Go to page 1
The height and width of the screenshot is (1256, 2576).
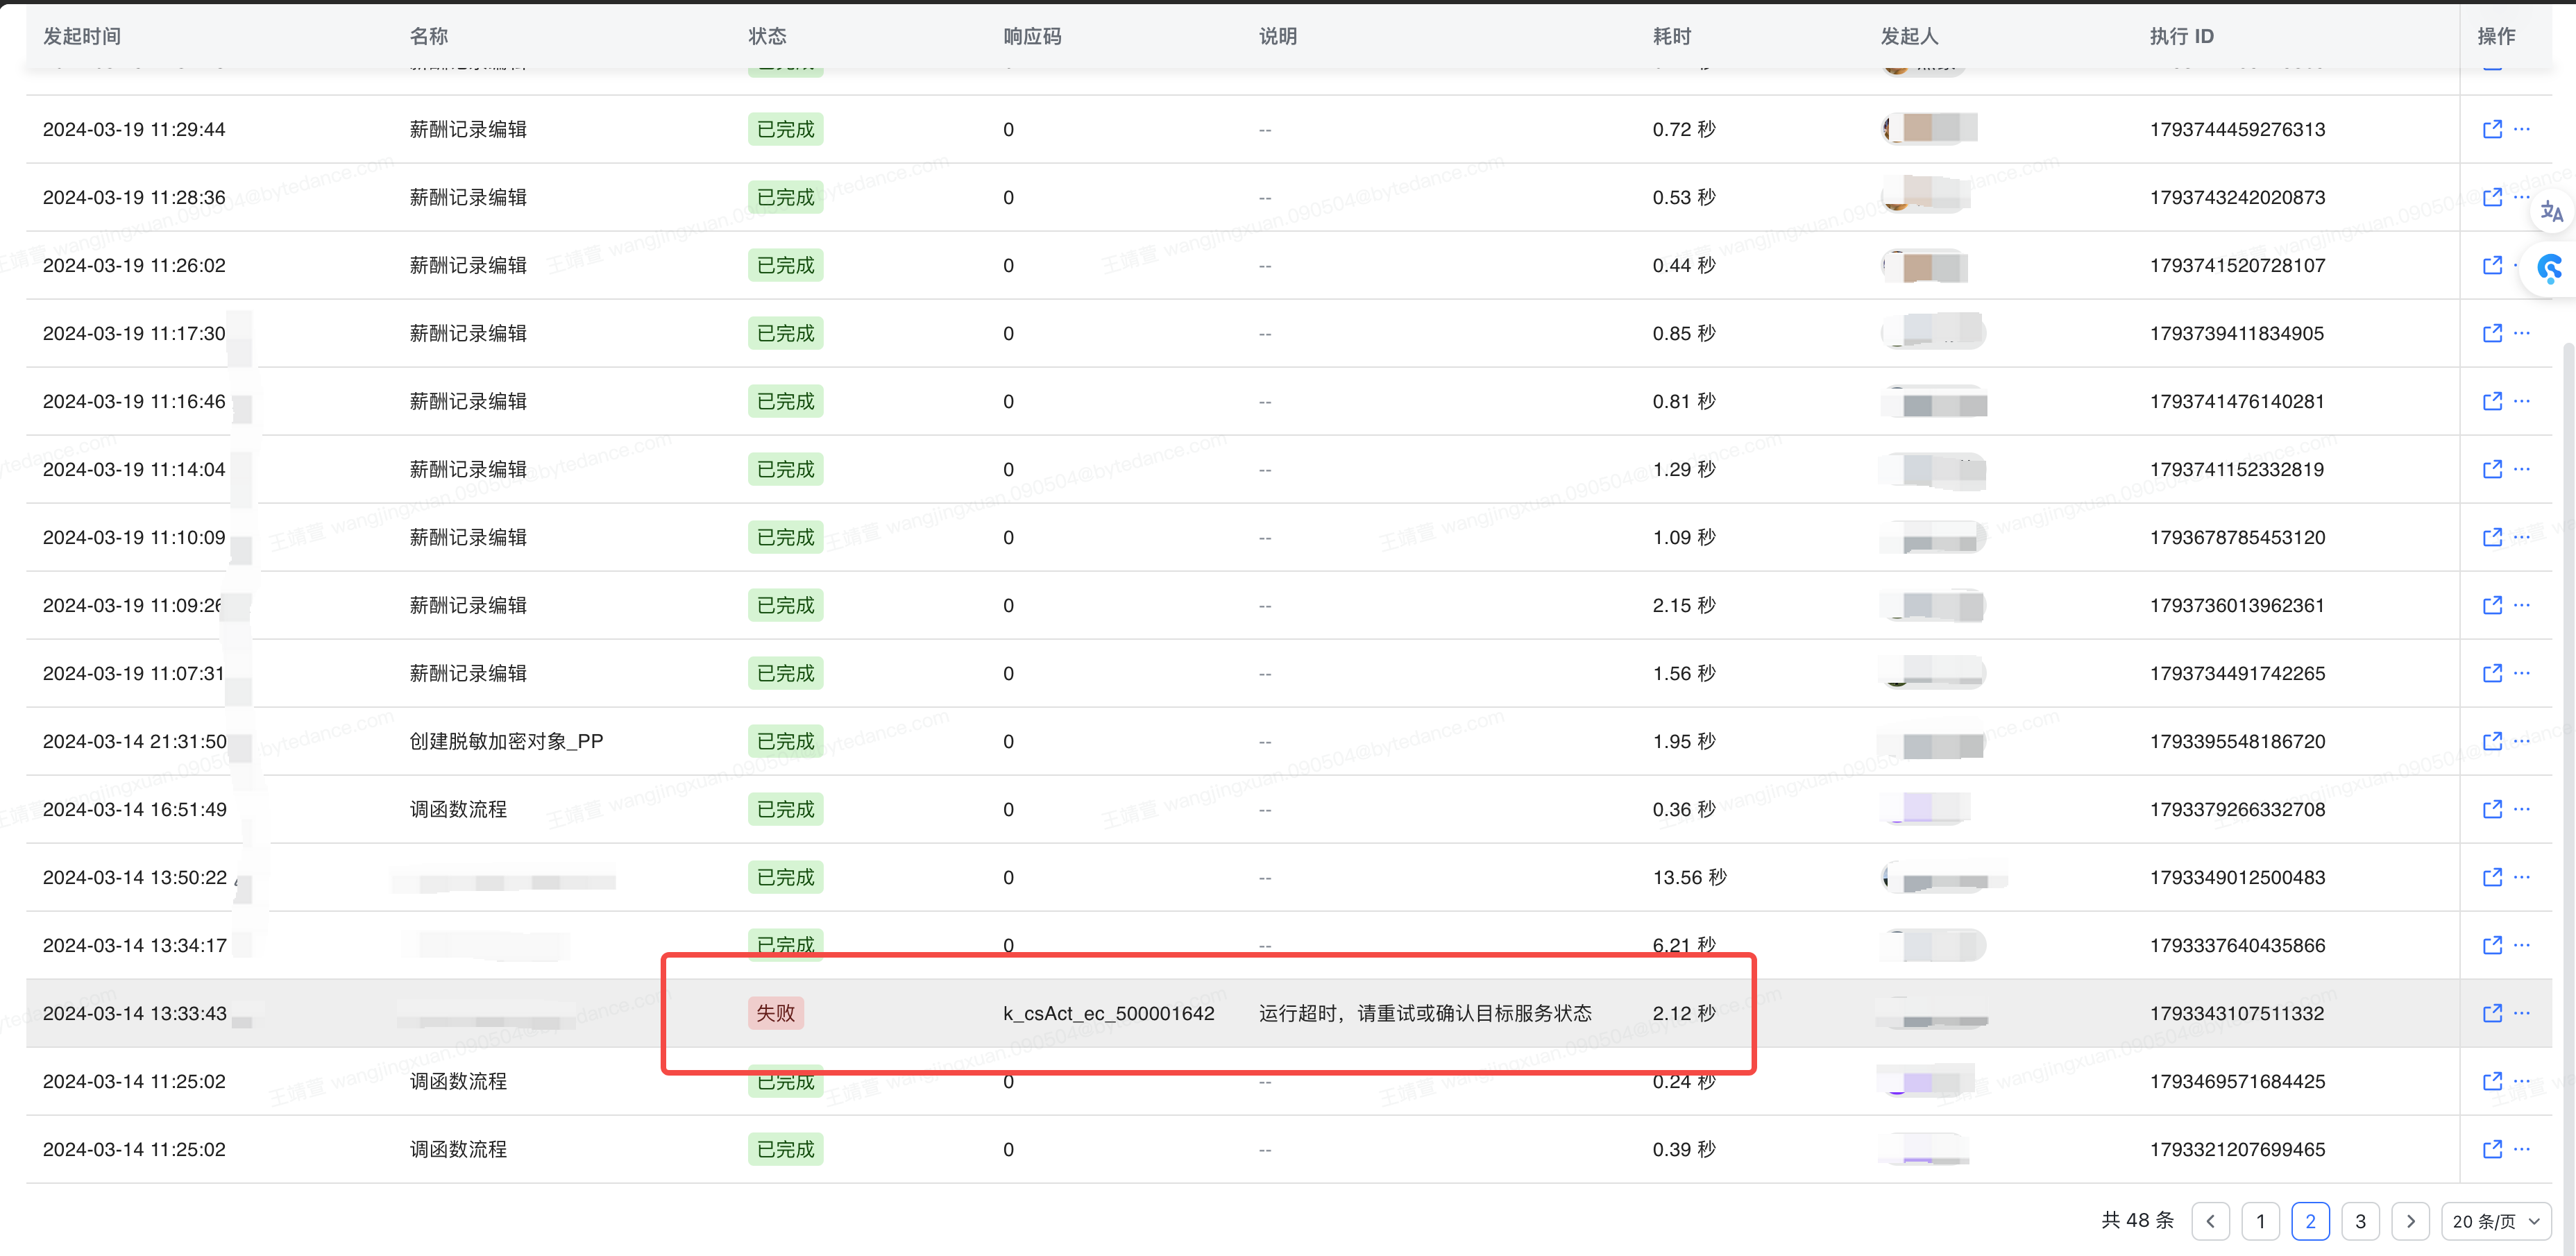coord(2261,1221)
